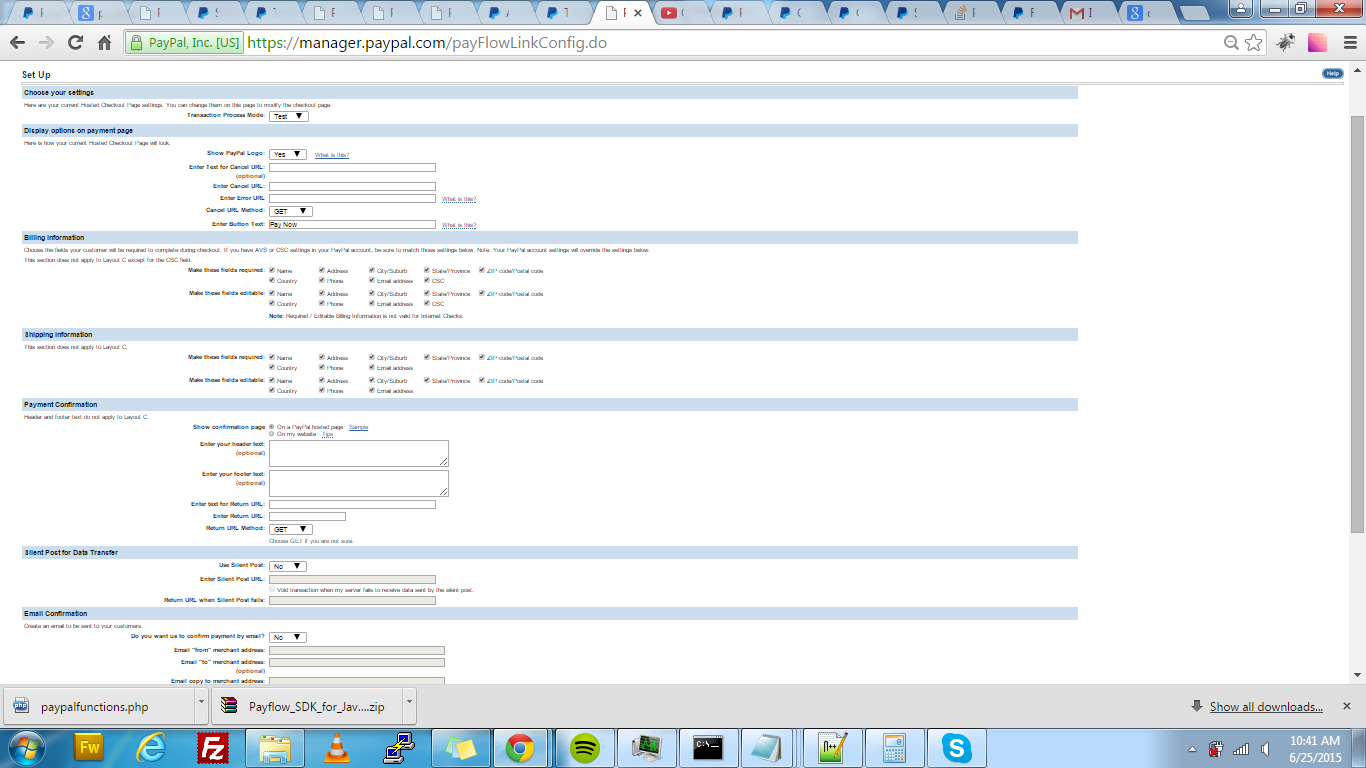Open the Windows Start menu
The height and width of the screenshot is (768, 1366).
[25, 748]
